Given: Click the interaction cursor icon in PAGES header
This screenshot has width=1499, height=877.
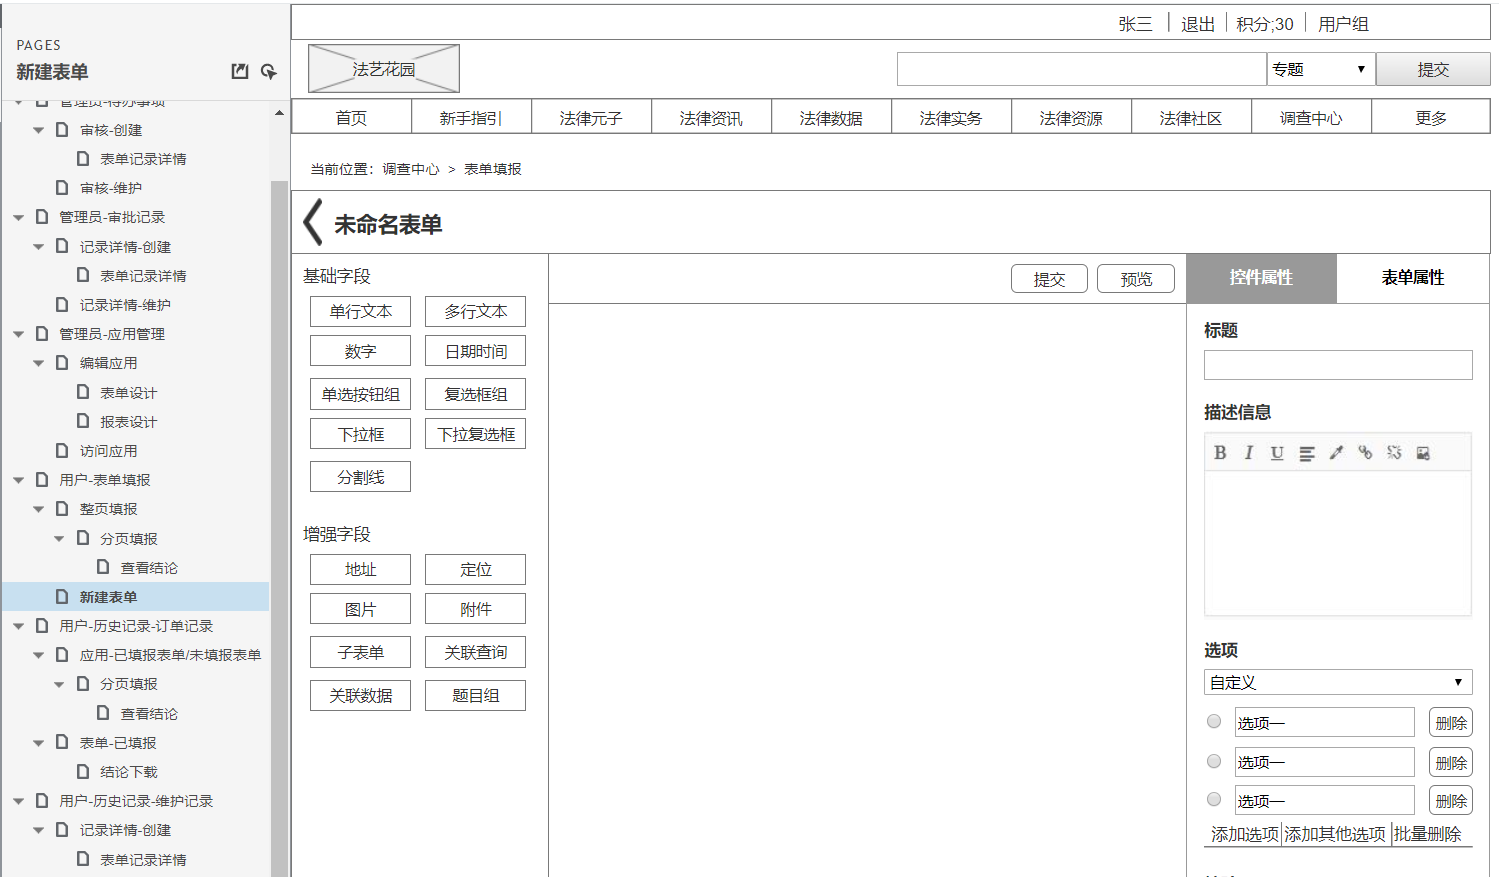Looking at the screenshot, I should [269, 71].
